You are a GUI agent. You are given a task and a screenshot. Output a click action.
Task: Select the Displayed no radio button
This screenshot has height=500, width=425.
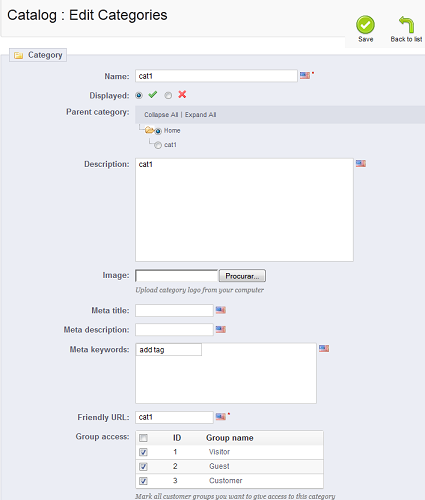pyautogui.click(x=168, y=96)
